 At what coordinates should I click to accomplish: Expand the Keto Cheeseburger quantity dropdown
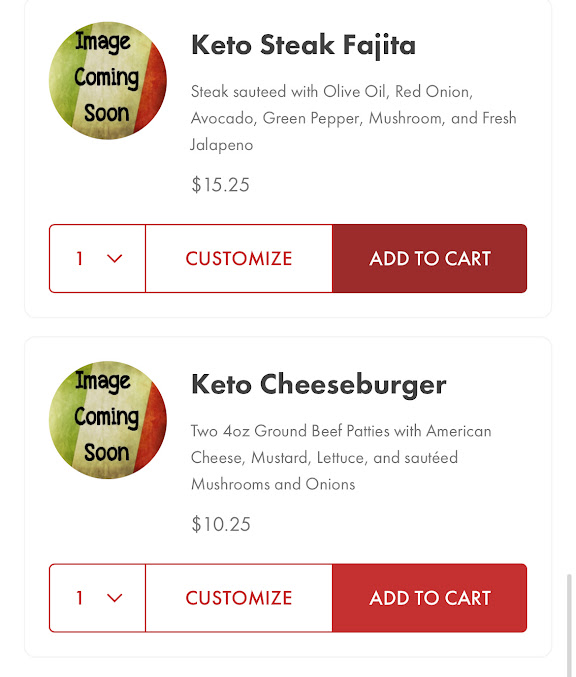coord(98,598)
